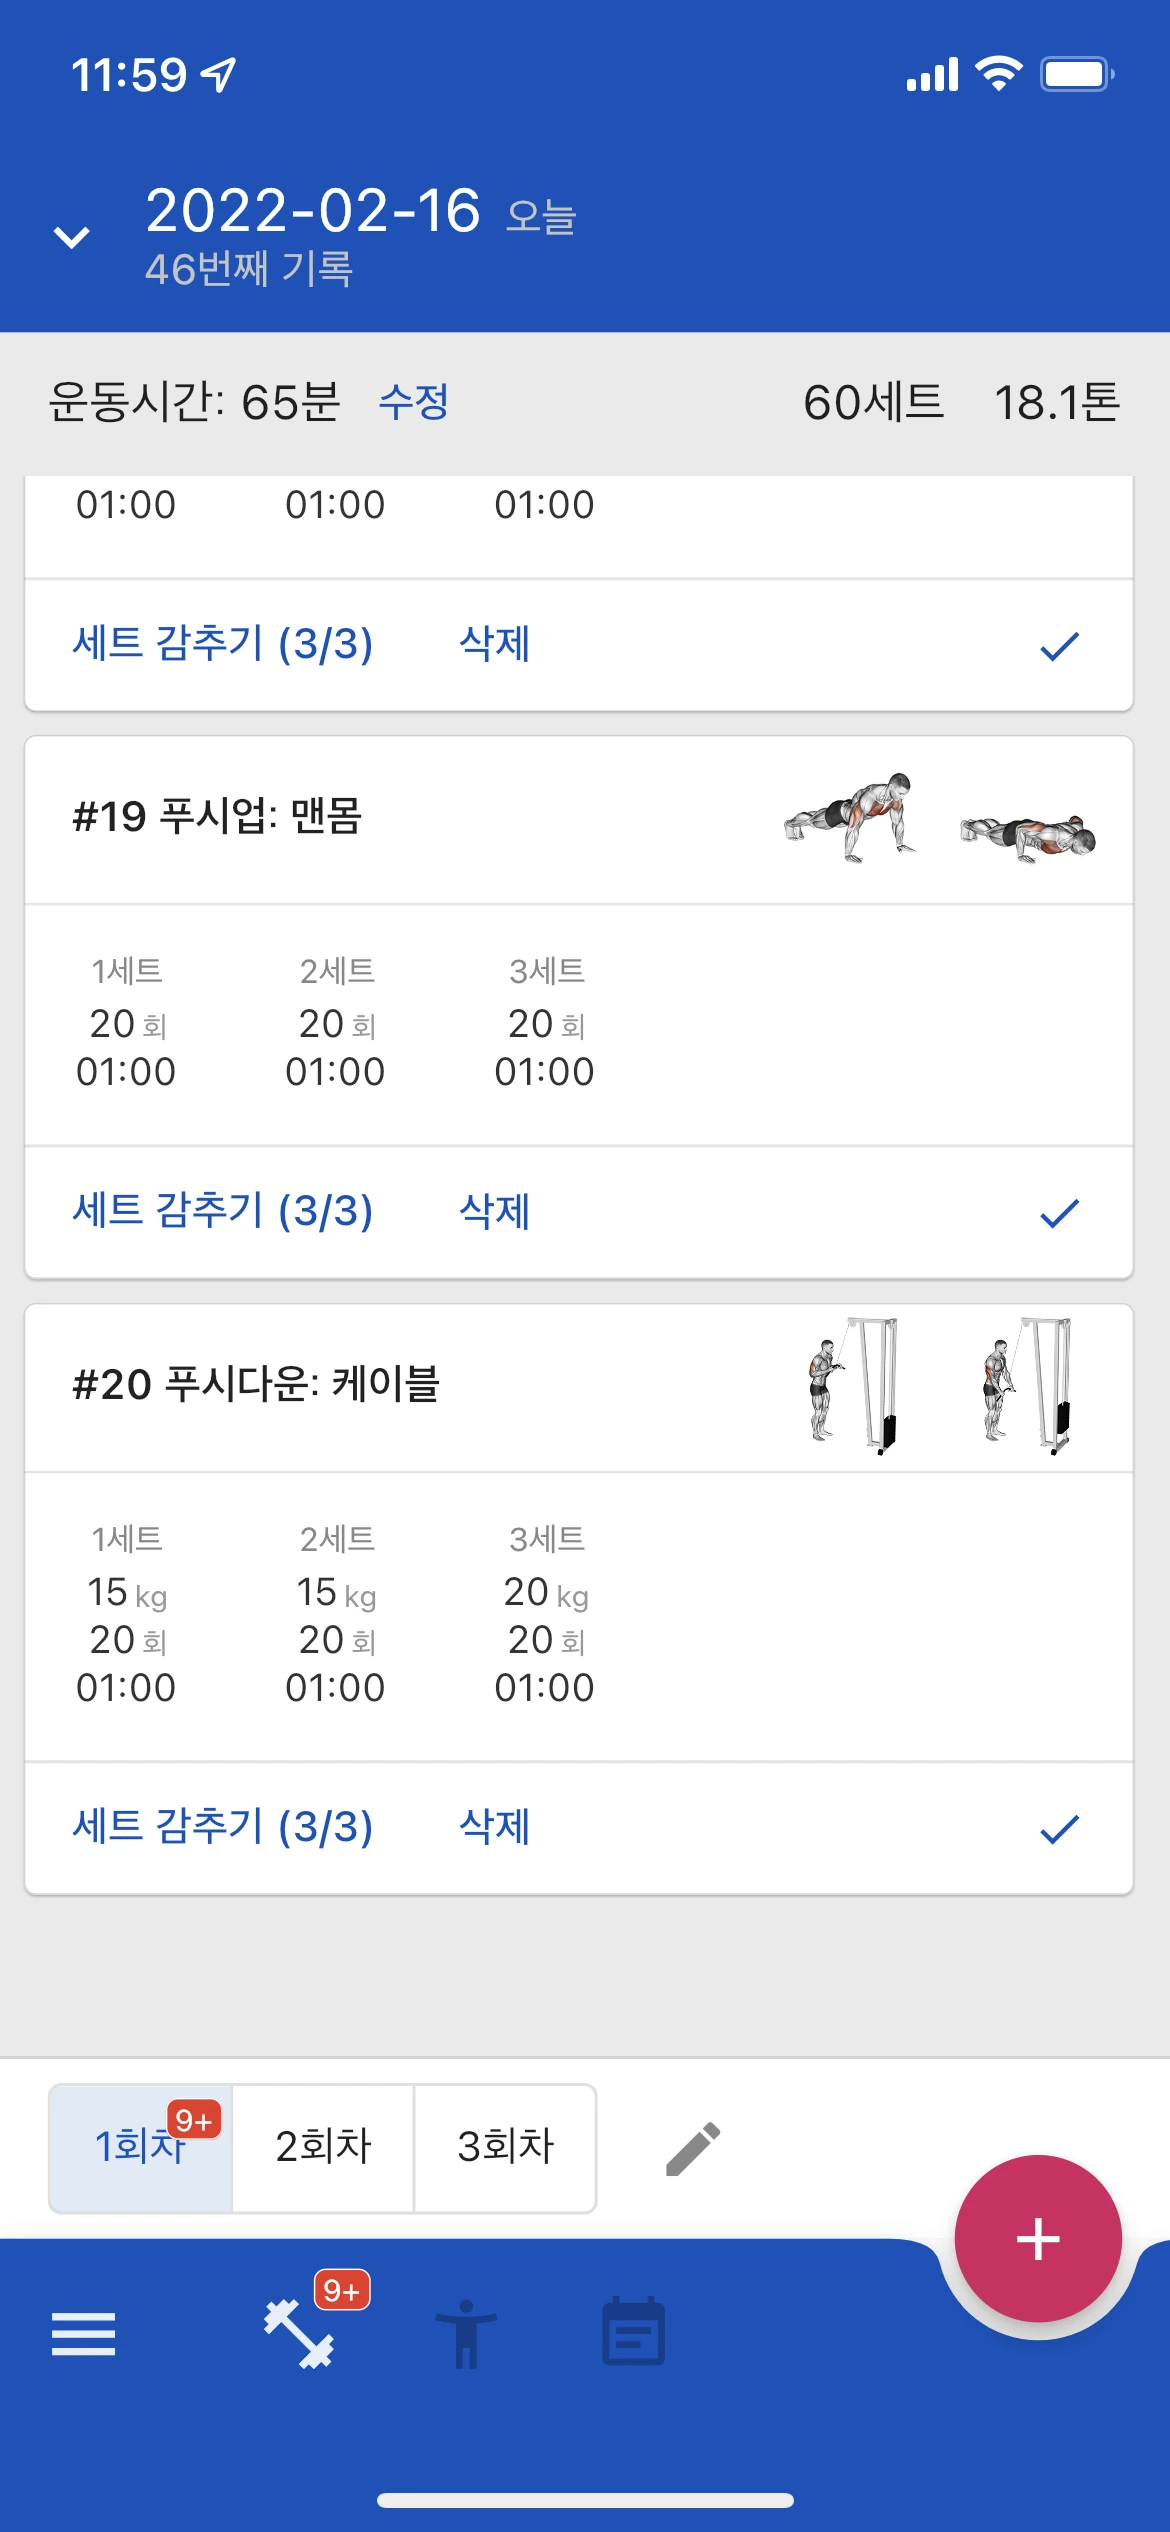Viewport: 1170px width, 2532px height.
Task: Expand the date chevron dropdown
Action: (x=72, y=237)
